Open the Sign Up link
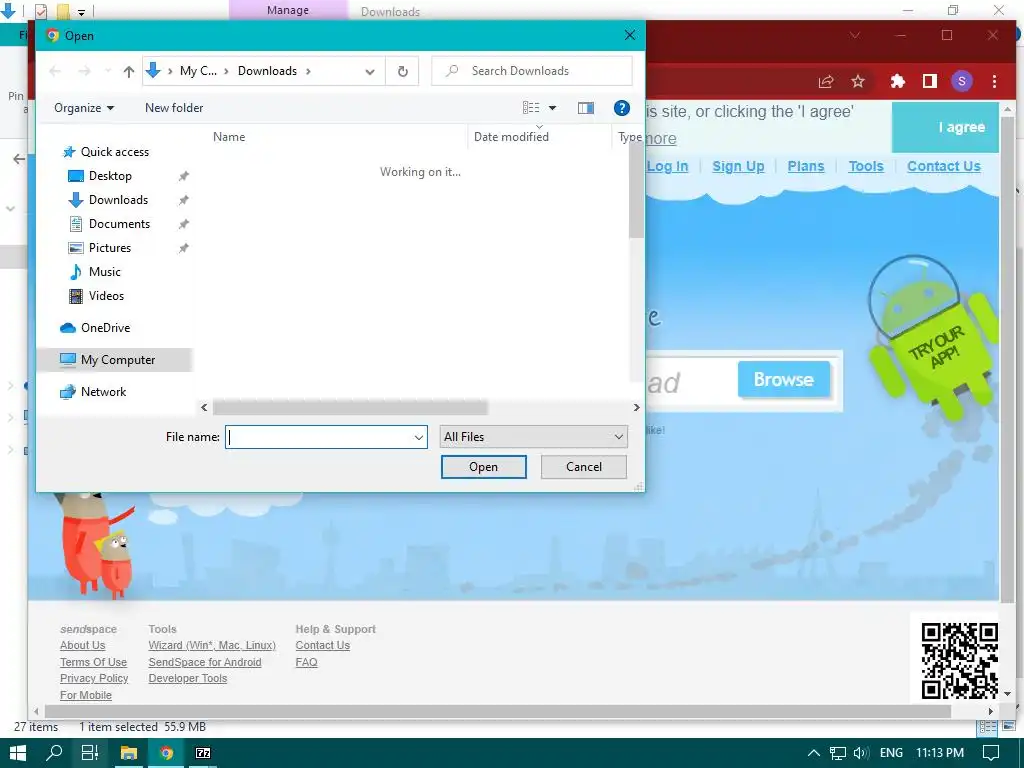Image resolution: width=1024 pixels, height=768 pixels. click(738, 167)
